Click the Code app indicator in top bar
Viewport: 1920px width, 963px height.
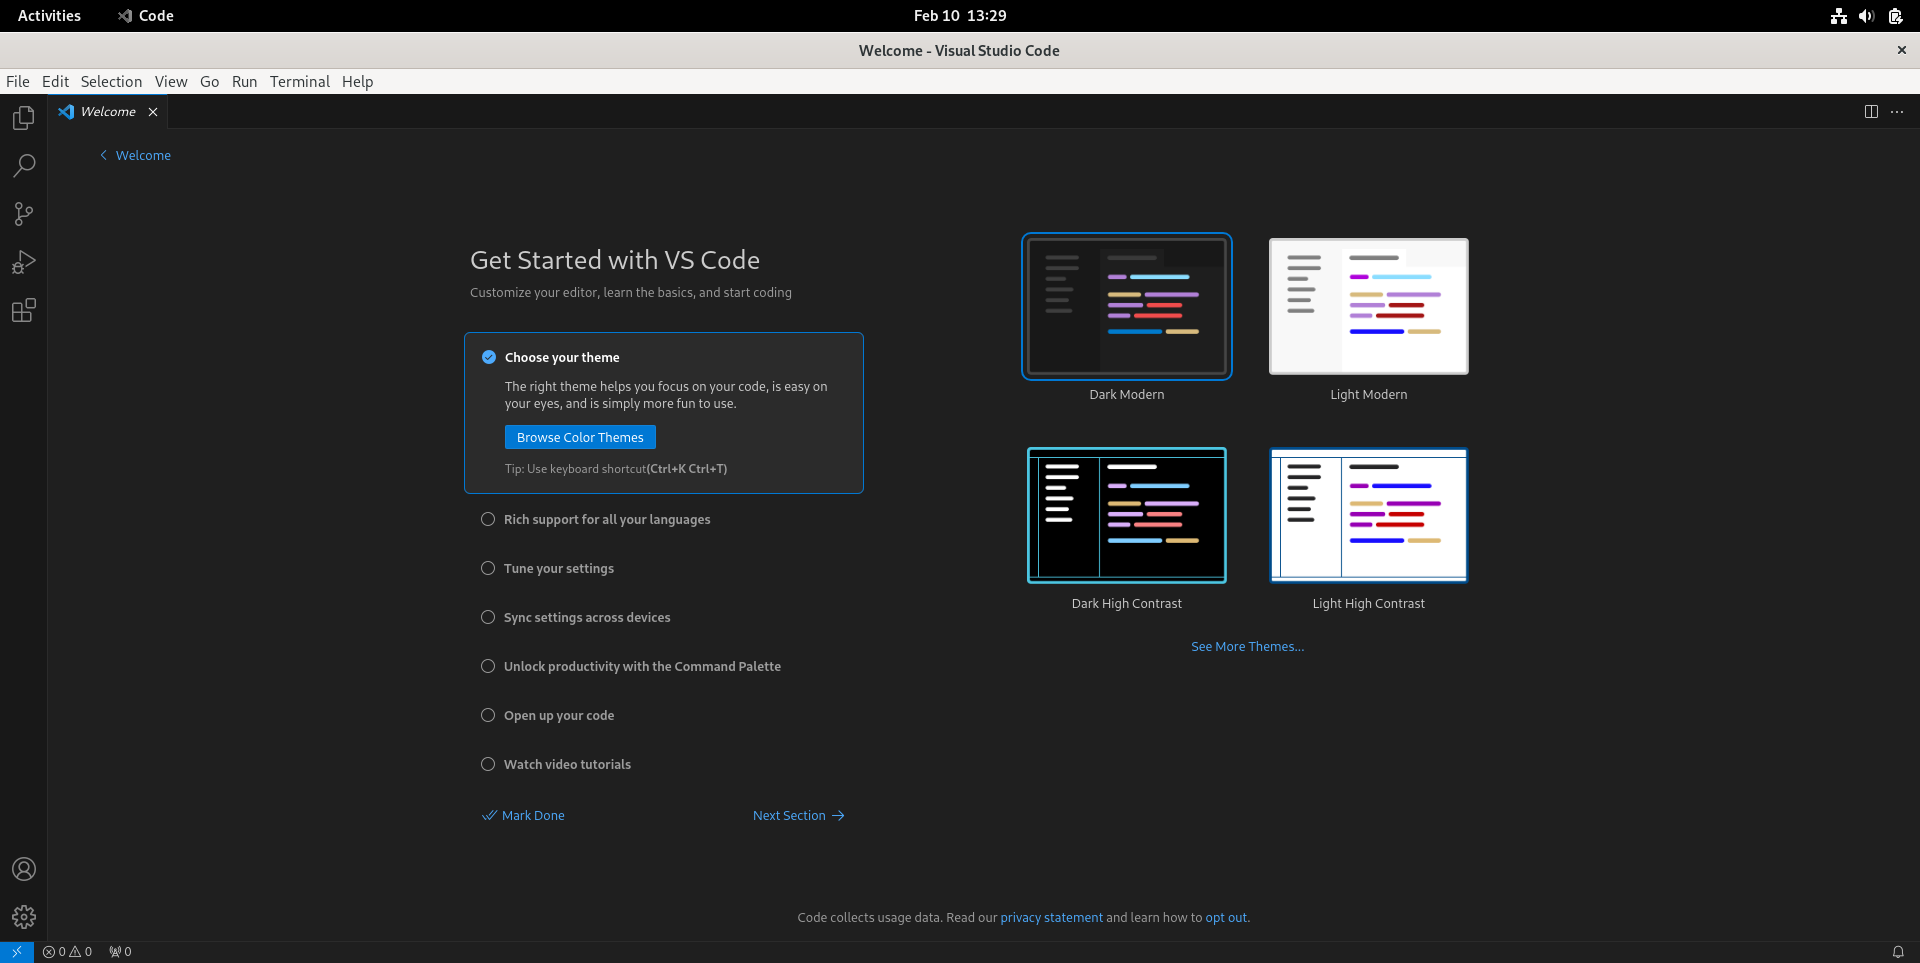click(146, 16)
